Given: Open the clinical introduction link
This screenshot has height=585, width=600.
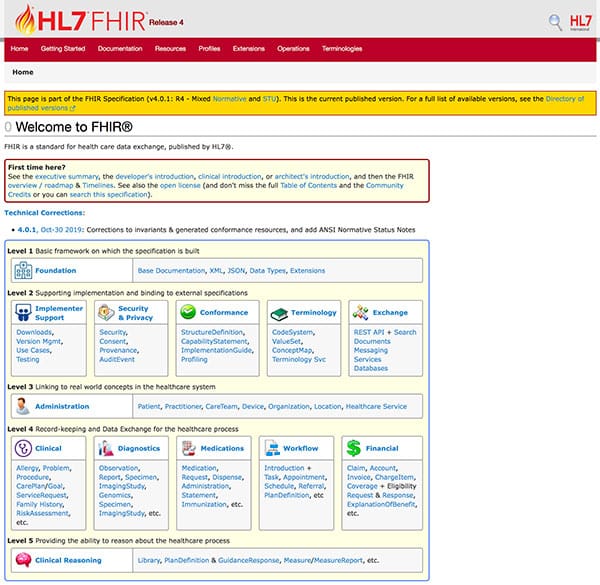Looking at the screenshot, I should pyautogui.click(x=230, y=176).
